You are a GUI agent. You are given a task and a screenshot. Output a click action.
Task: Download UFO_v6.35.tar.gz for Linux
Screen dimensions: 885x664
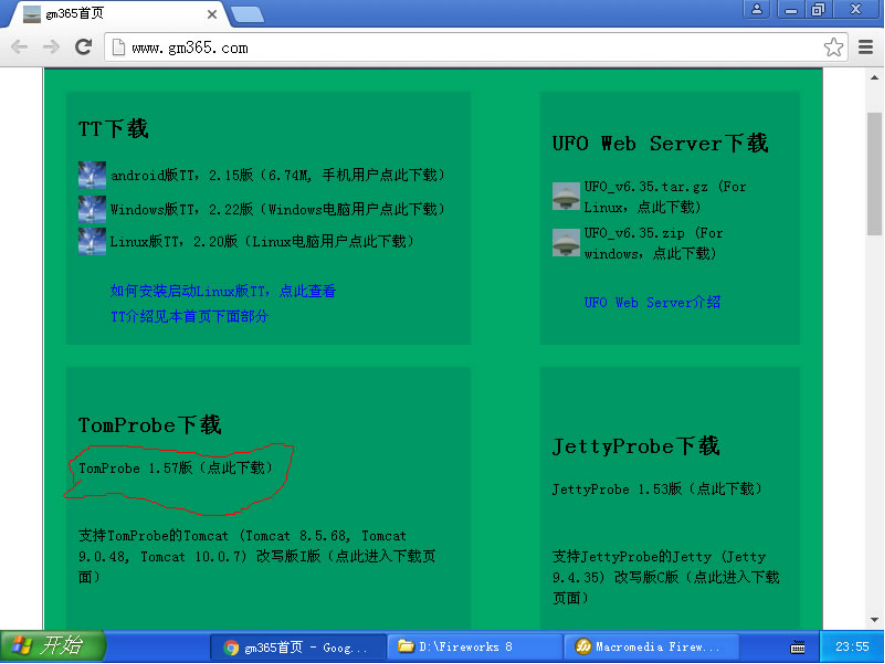click(665, 196)
